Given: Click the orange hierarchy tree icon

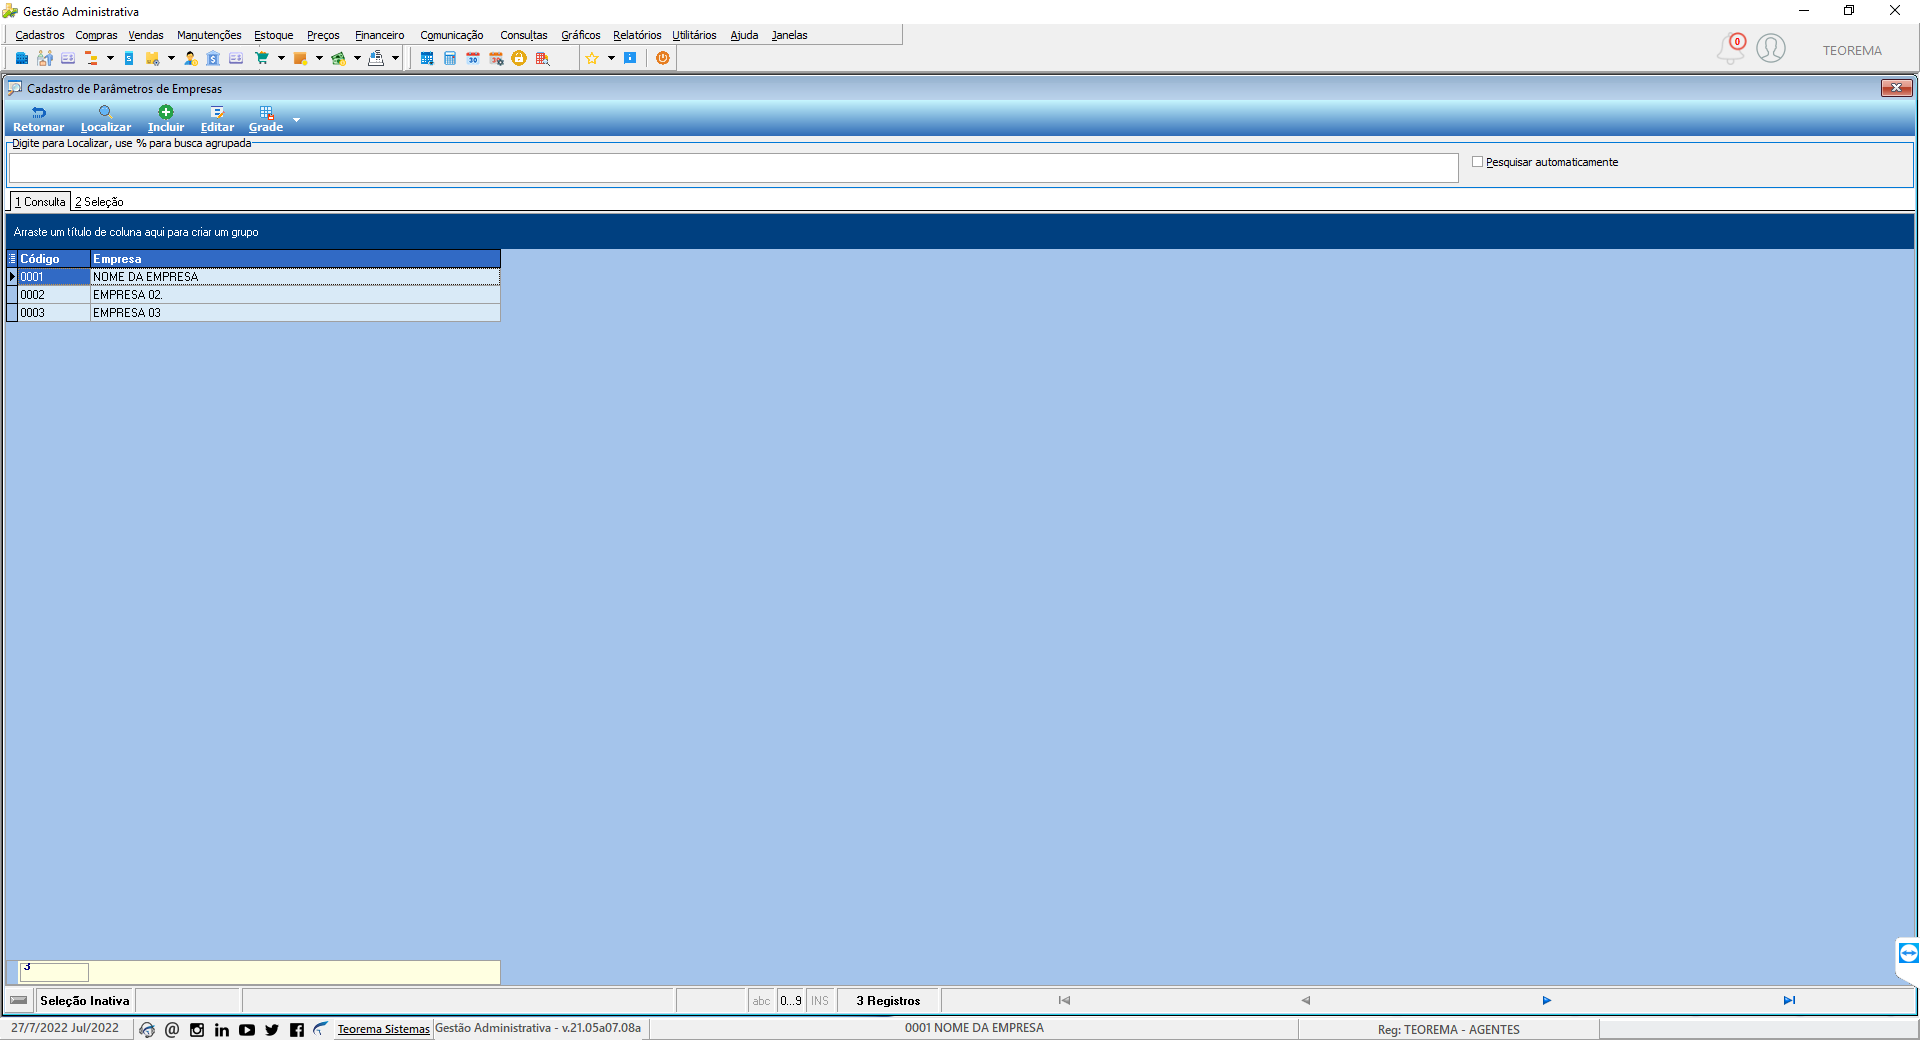Looking at the screenshot, I should point(91,58).
